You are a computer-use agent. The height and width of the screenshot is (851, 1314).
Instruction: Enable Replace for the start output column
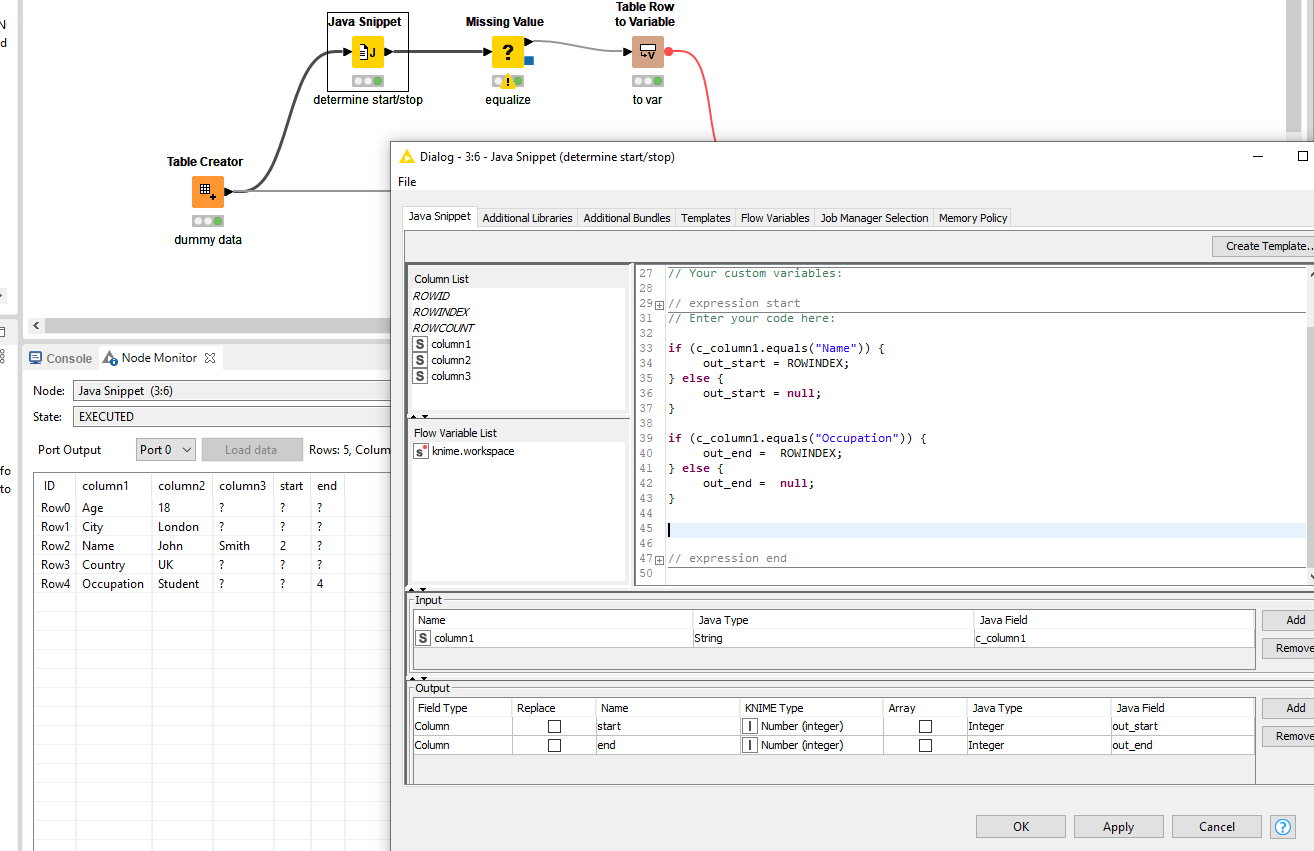(x=555, y=725)
